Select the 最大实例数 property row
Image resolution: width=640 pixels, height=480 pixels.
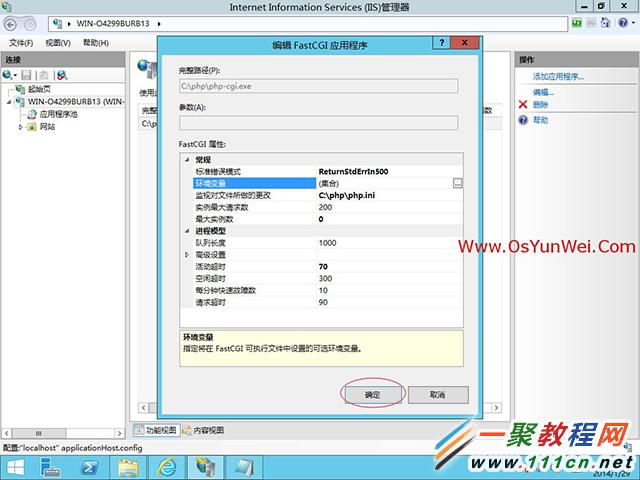328,219
